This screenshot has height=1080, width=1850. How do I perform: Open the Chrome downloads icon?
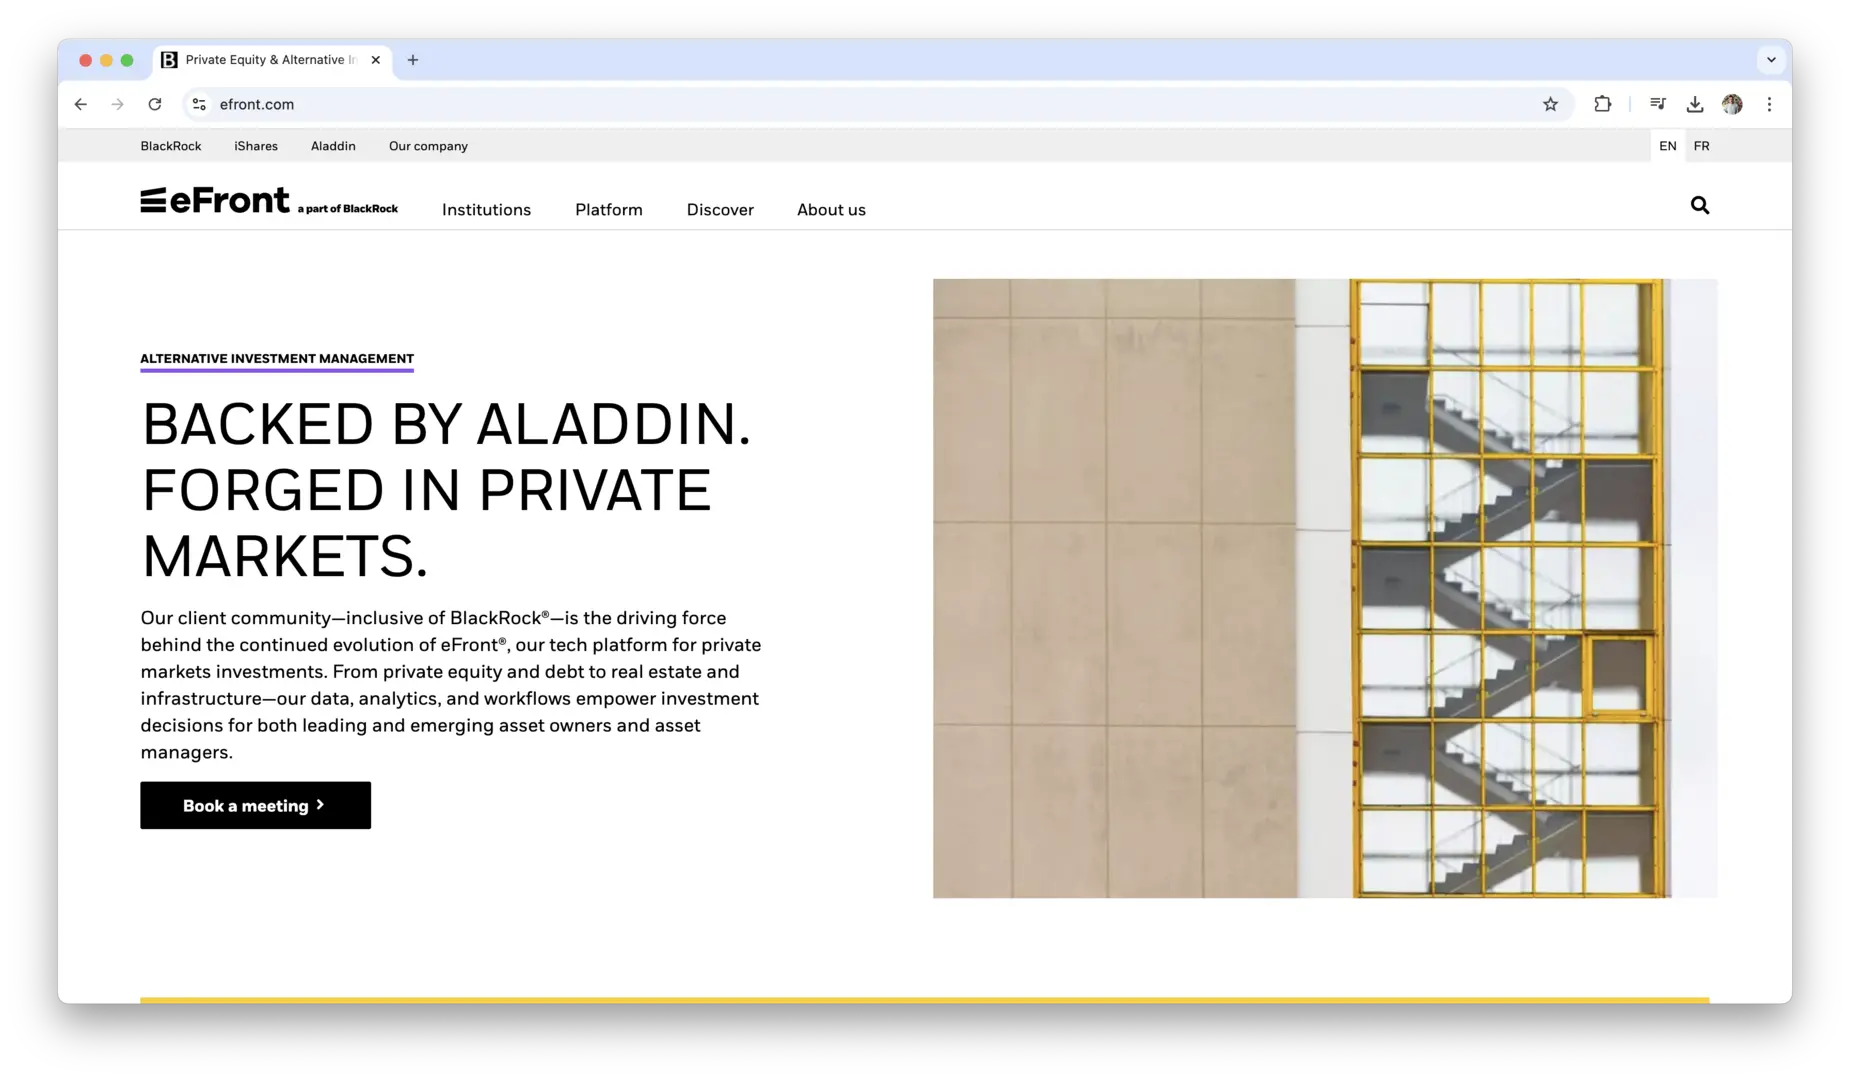coord(1694,104)
